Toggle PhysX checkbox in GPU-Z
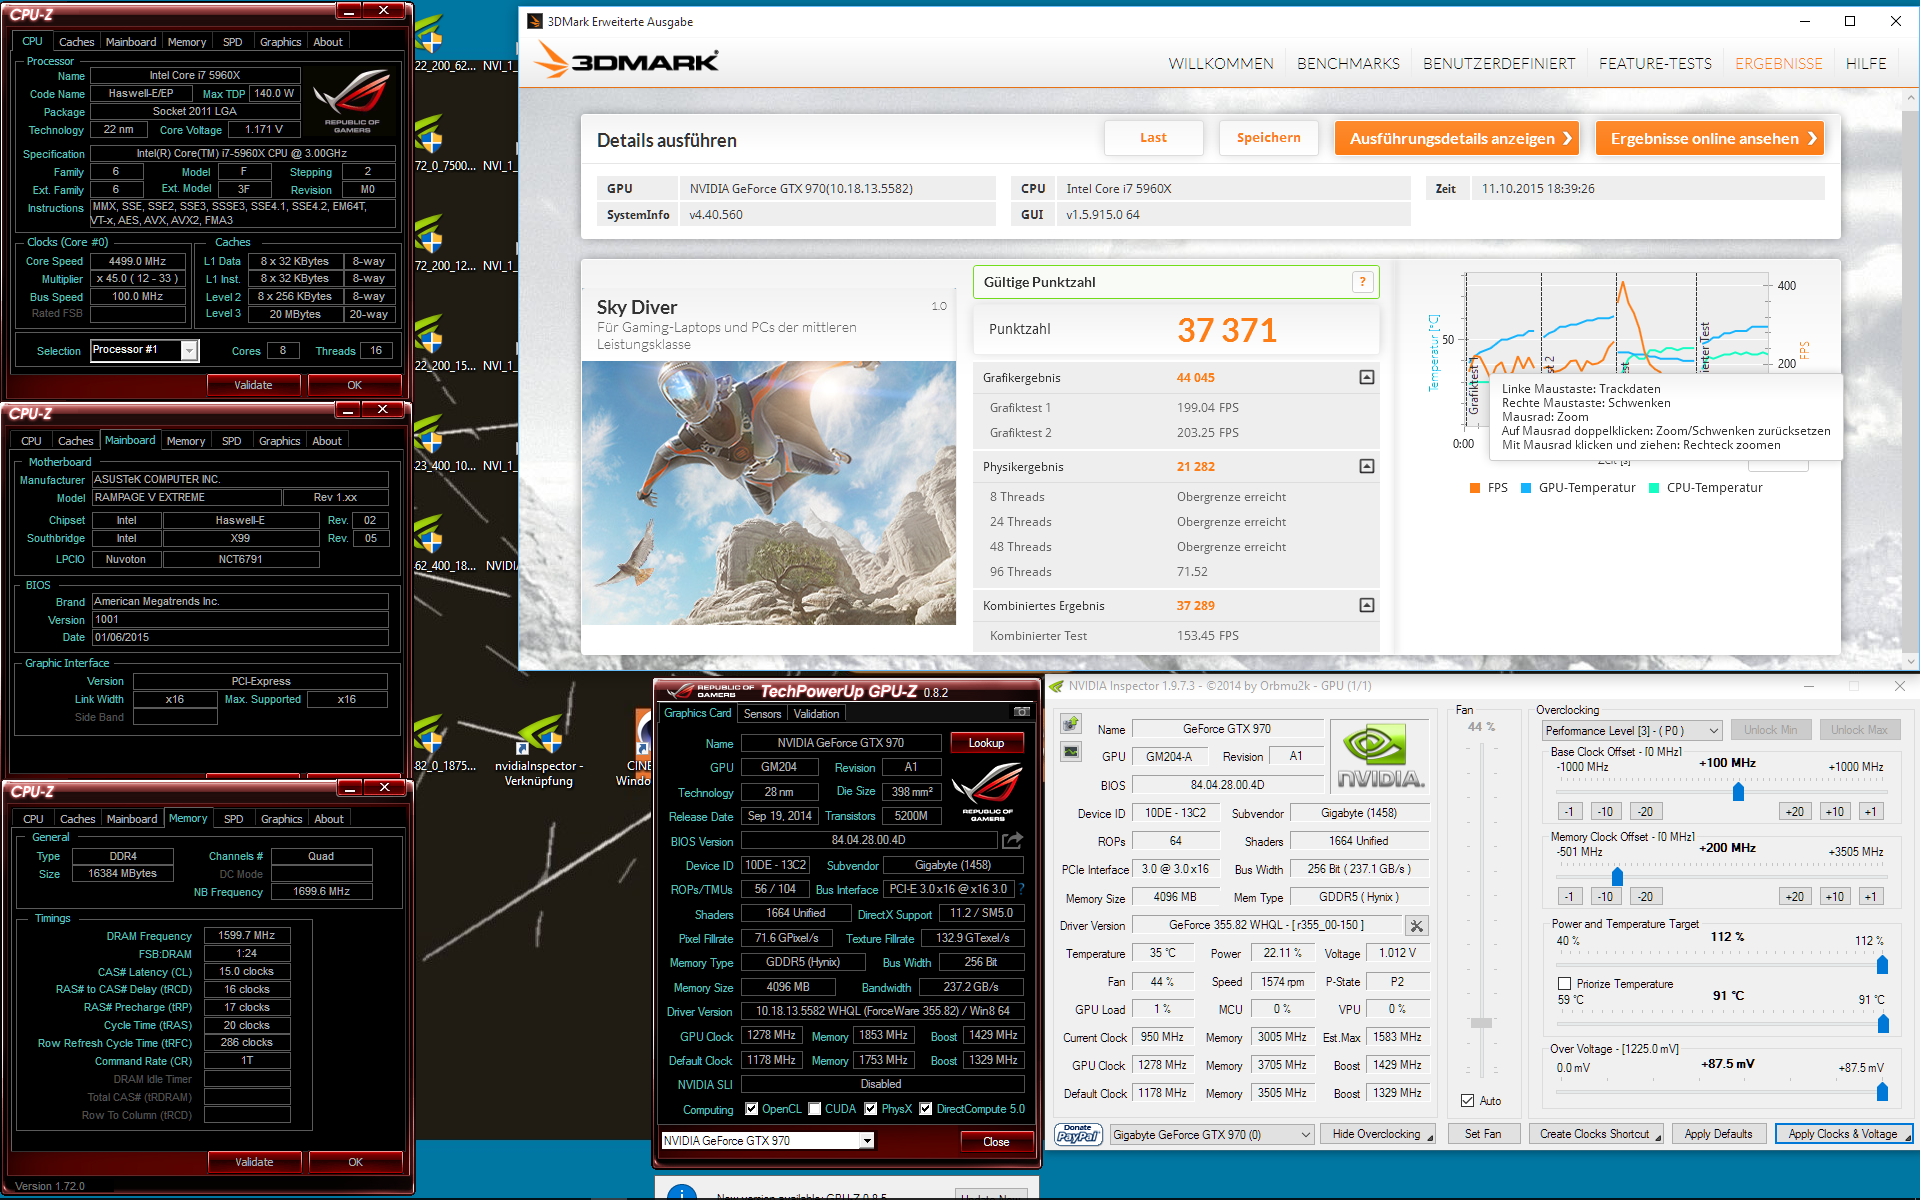This screenshot has width=1920, height=1200. click(871, 1109)
